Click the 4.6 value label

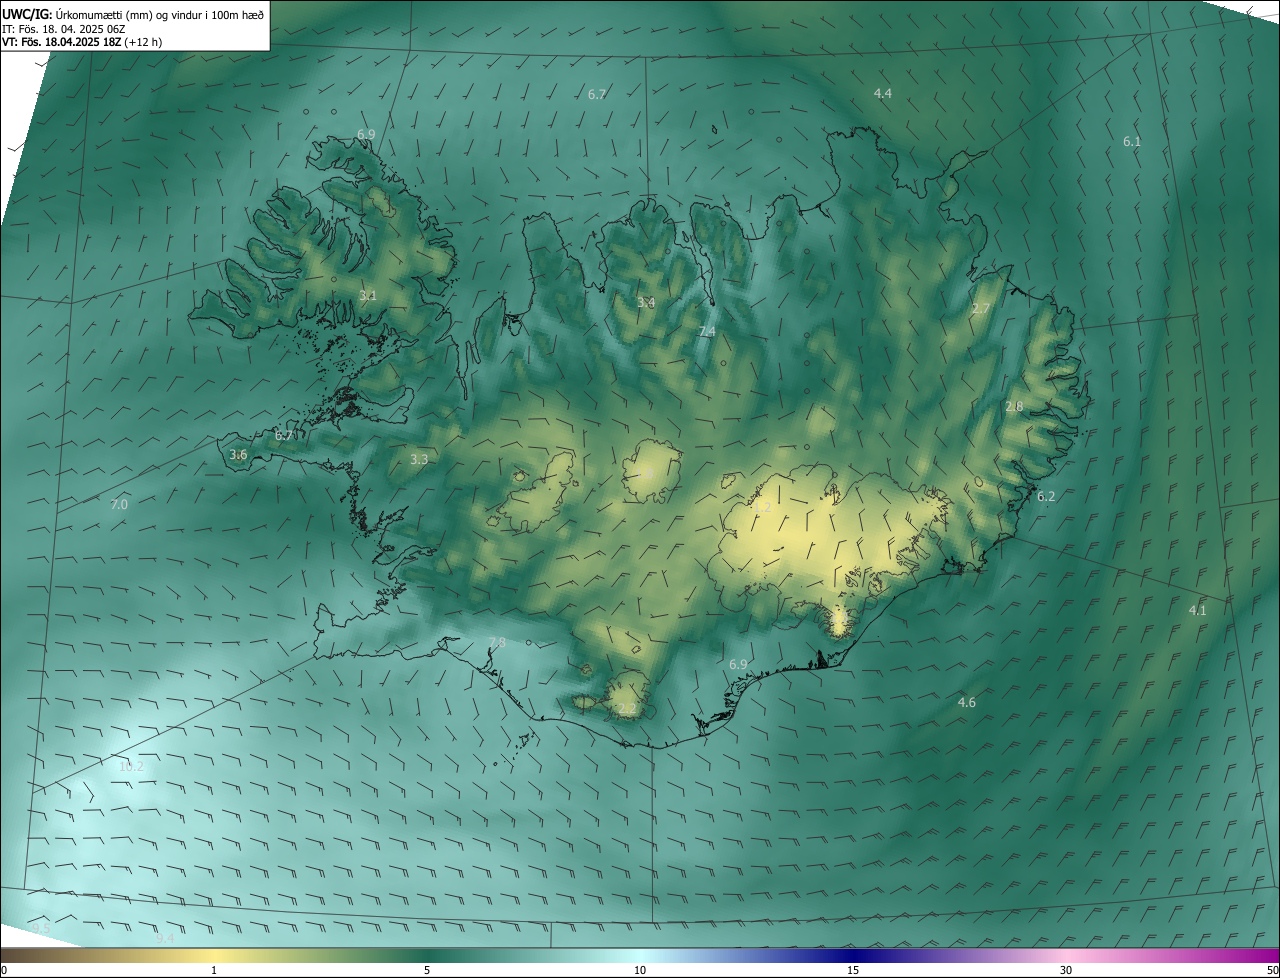[966, 703]
